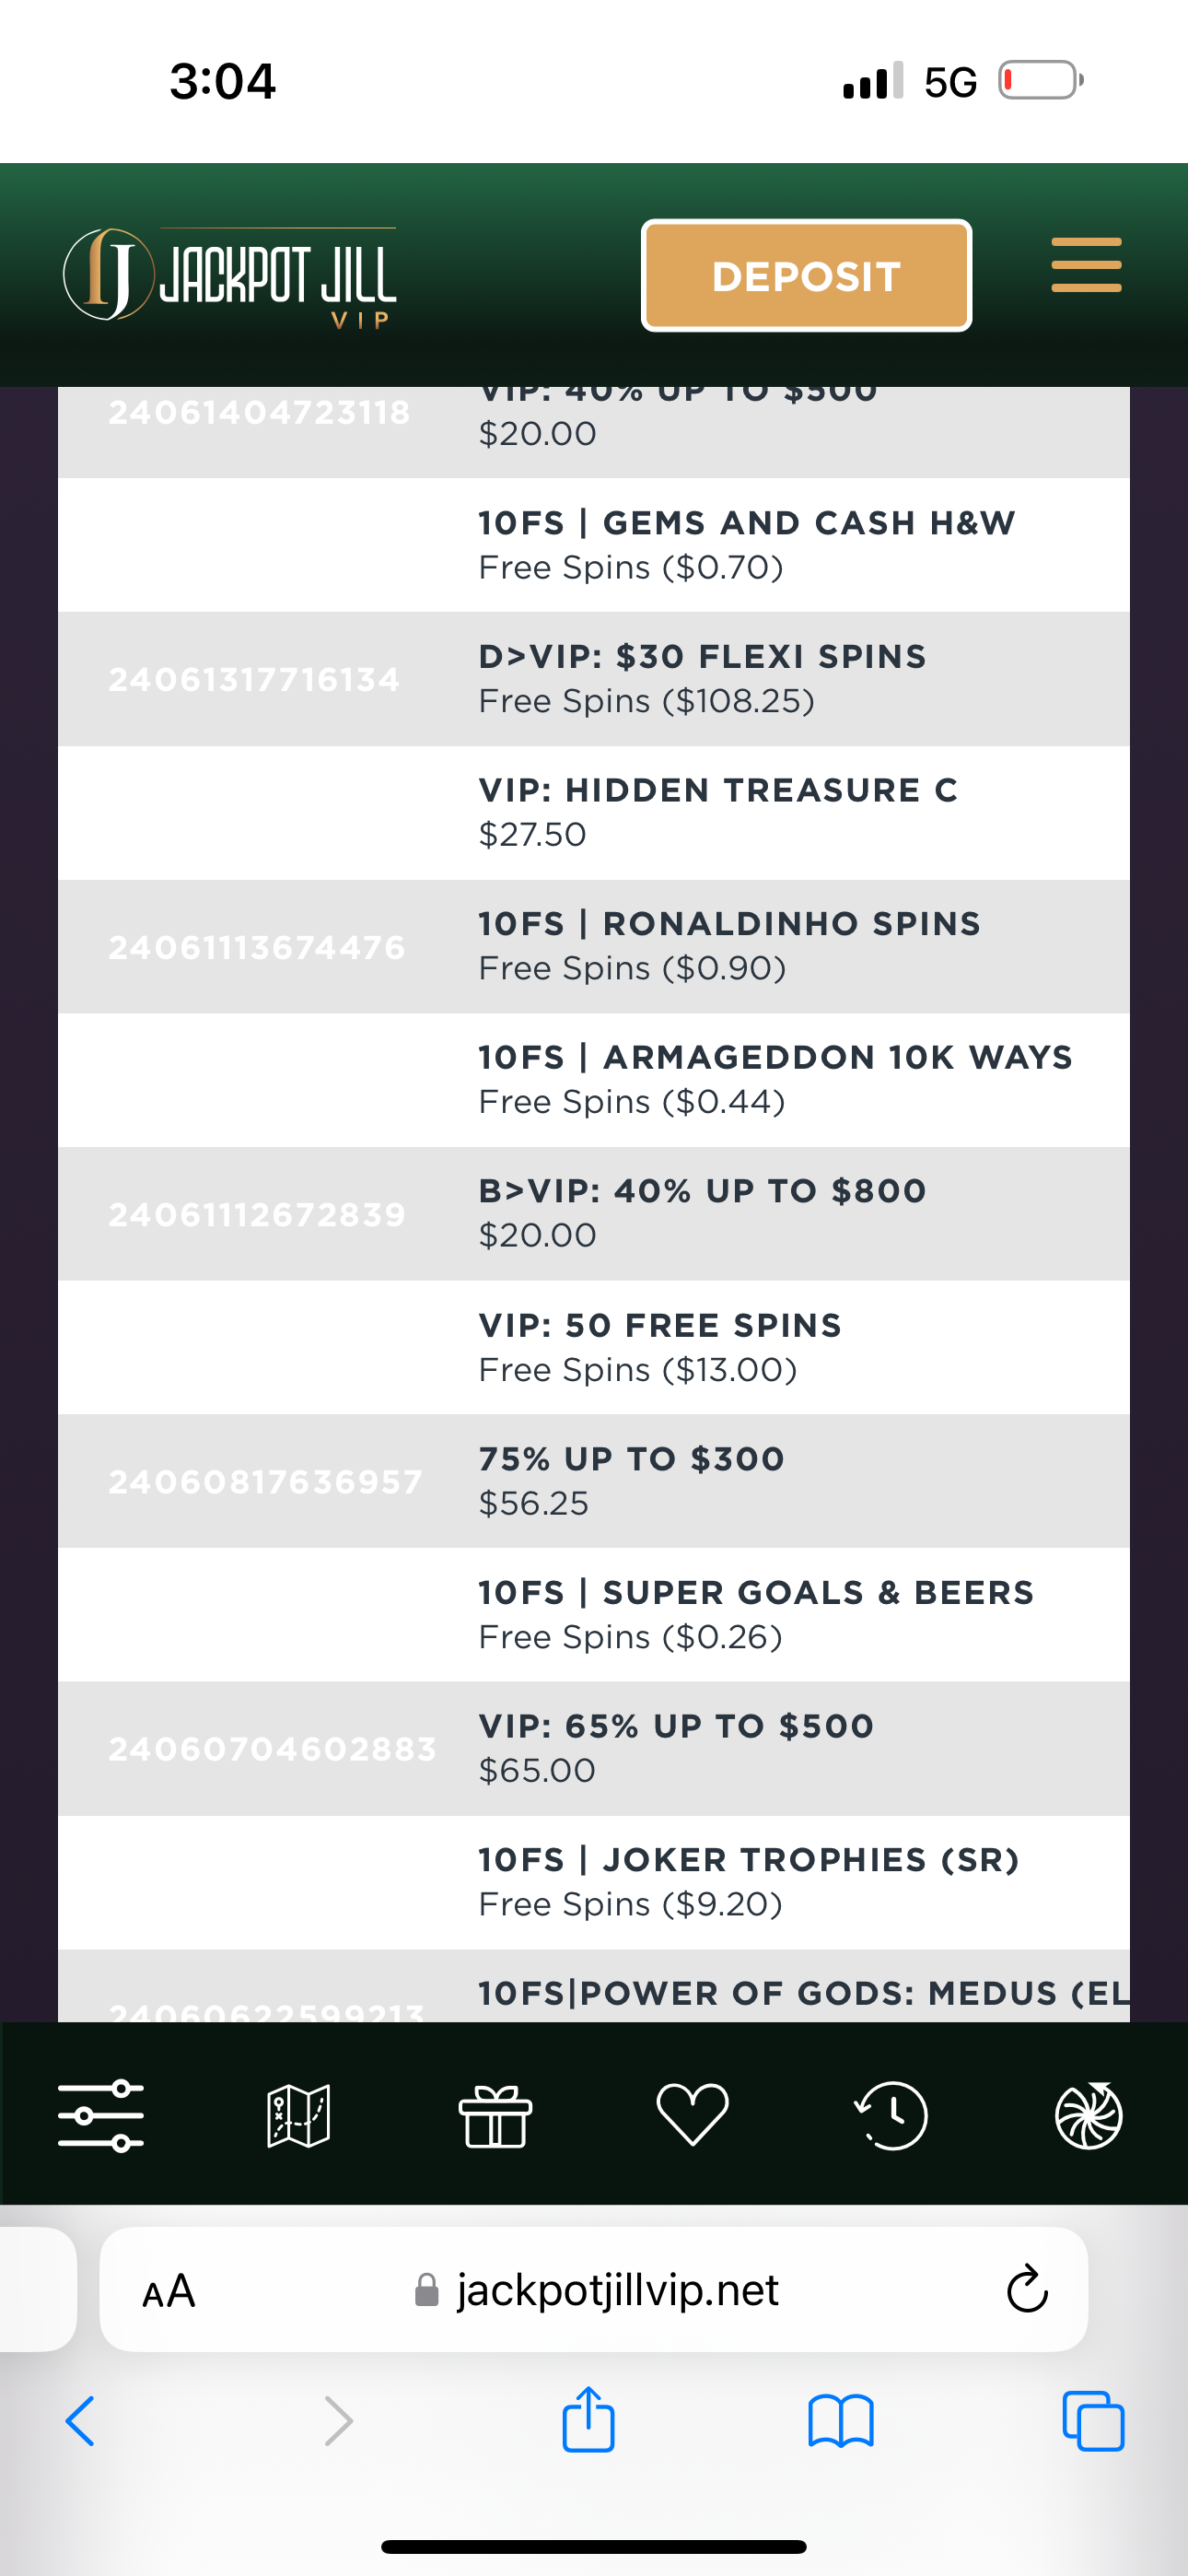Open the filter sliders icon
This screenshot has height=2576, width=1188.
coord(100,2115)
